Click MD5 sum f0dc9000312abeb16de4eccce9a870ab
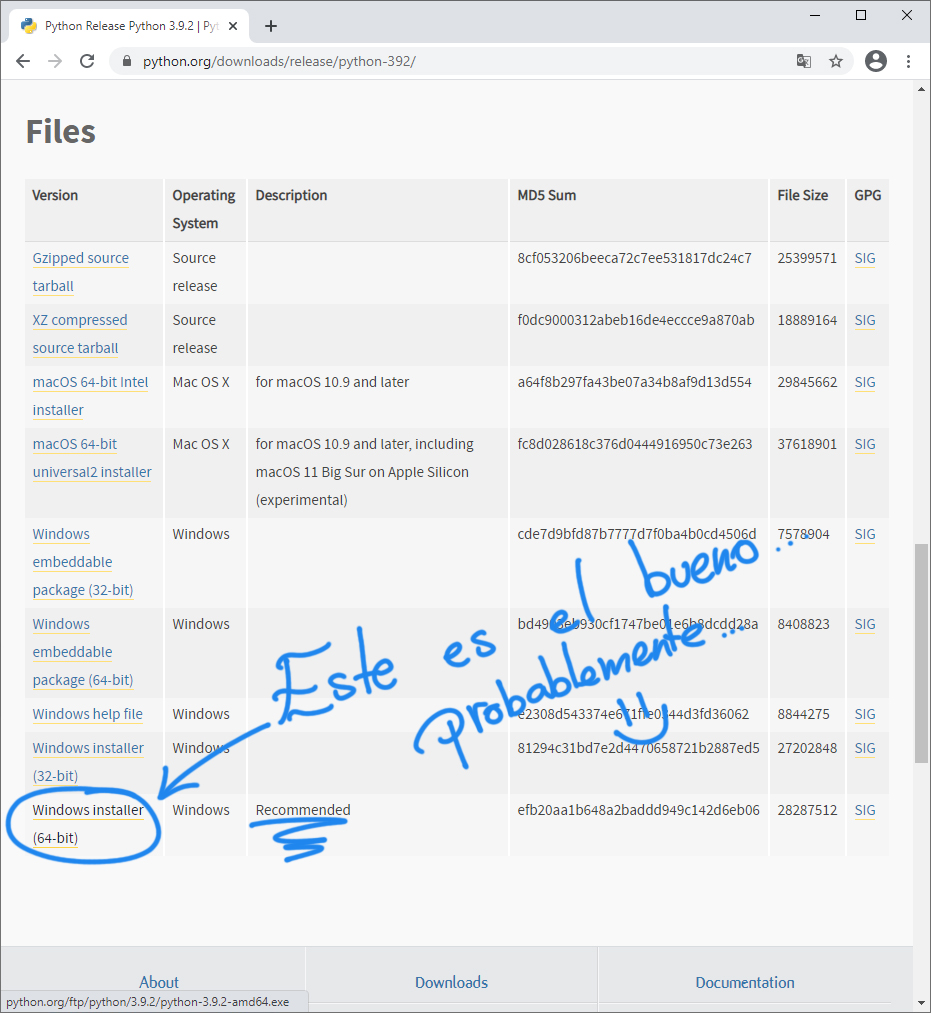 click(636, 320)
